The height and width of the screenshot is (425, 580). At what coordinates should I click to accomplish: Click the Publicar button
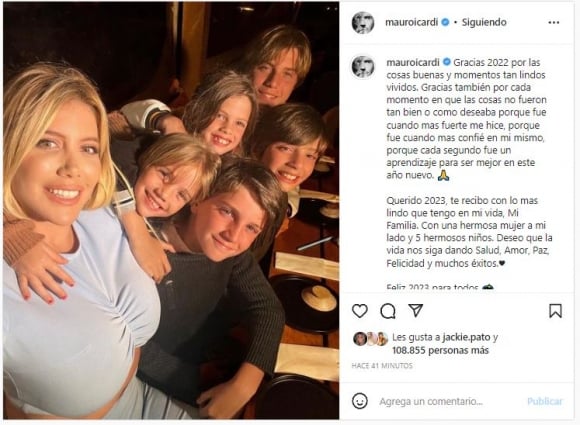click(x=545, y=401)
